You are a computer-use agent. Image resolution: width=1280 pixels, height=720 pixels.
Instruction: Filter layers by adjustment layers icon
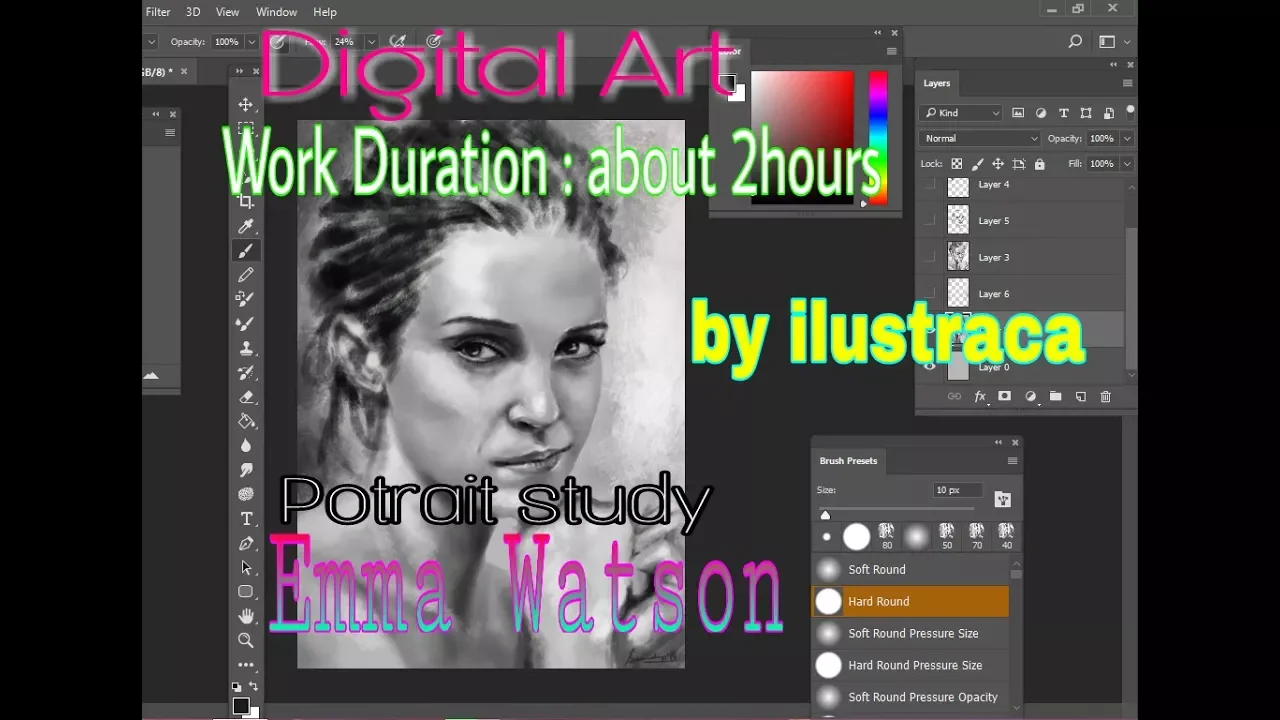[1041, 113]
